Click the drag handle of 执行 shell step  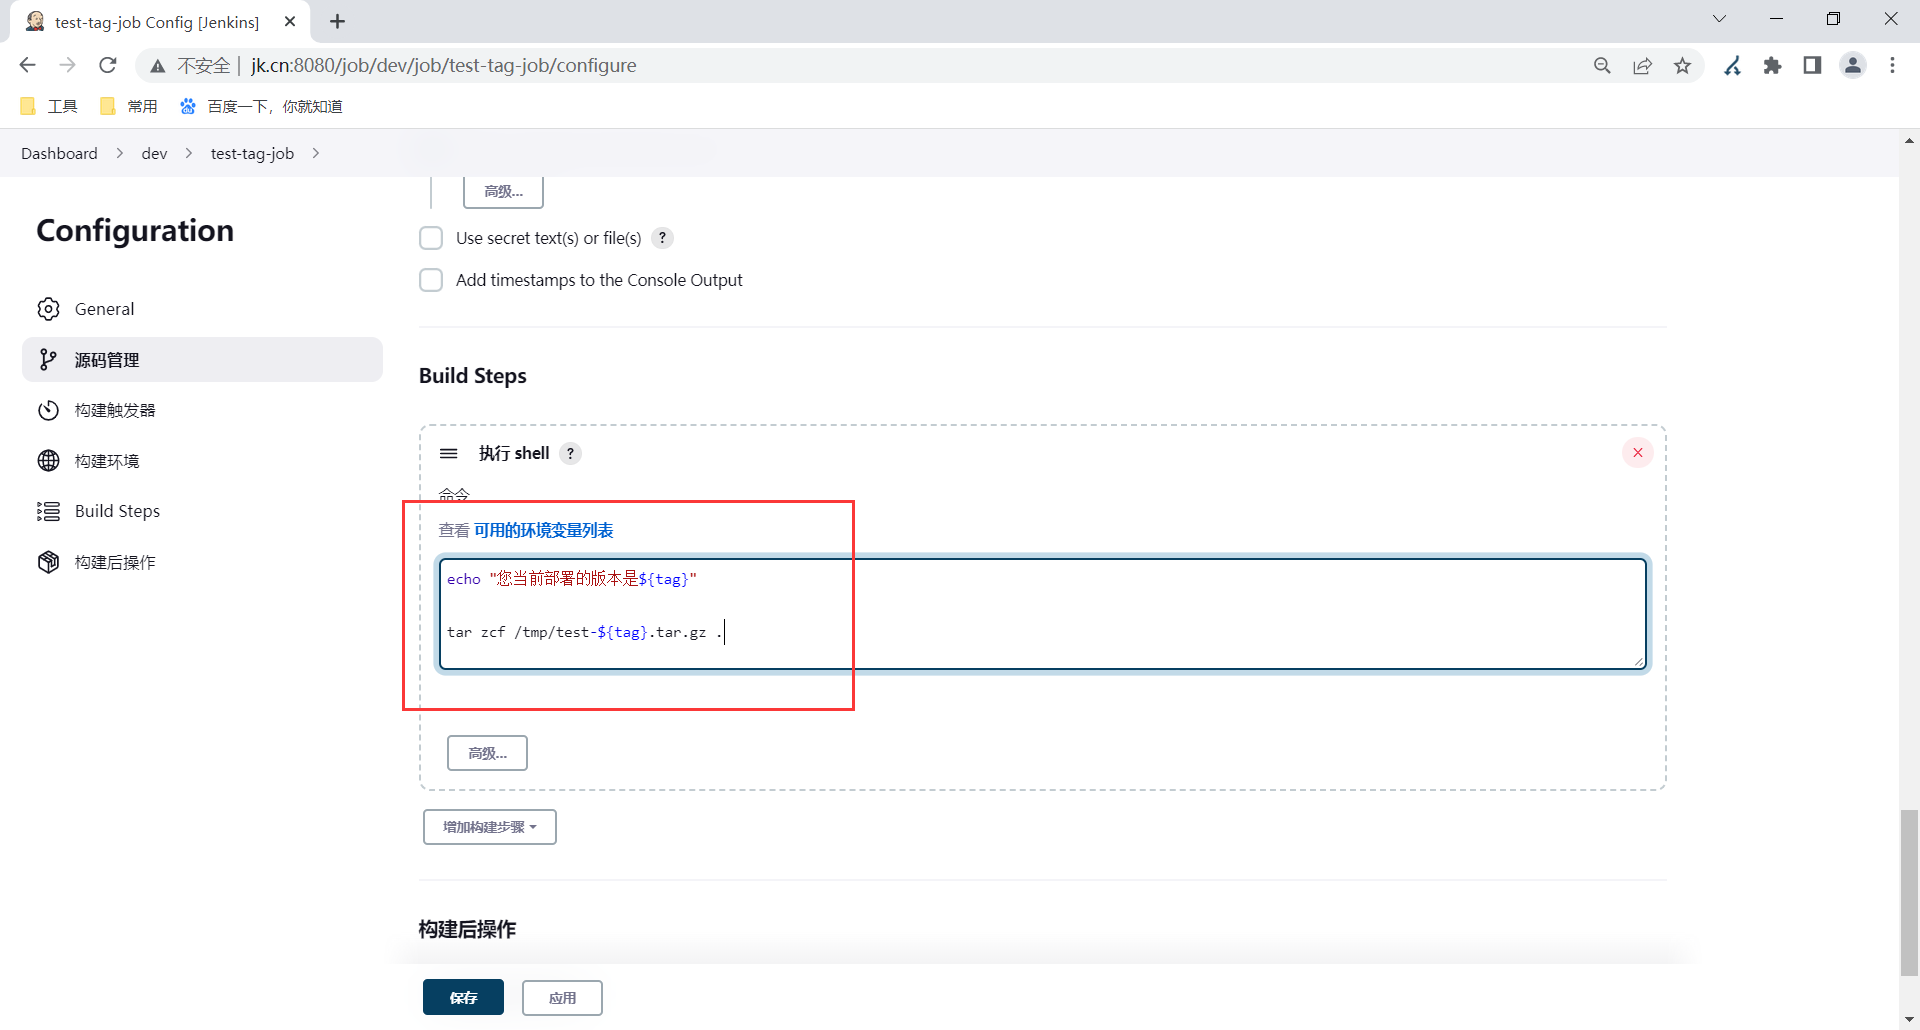point(449,453)
